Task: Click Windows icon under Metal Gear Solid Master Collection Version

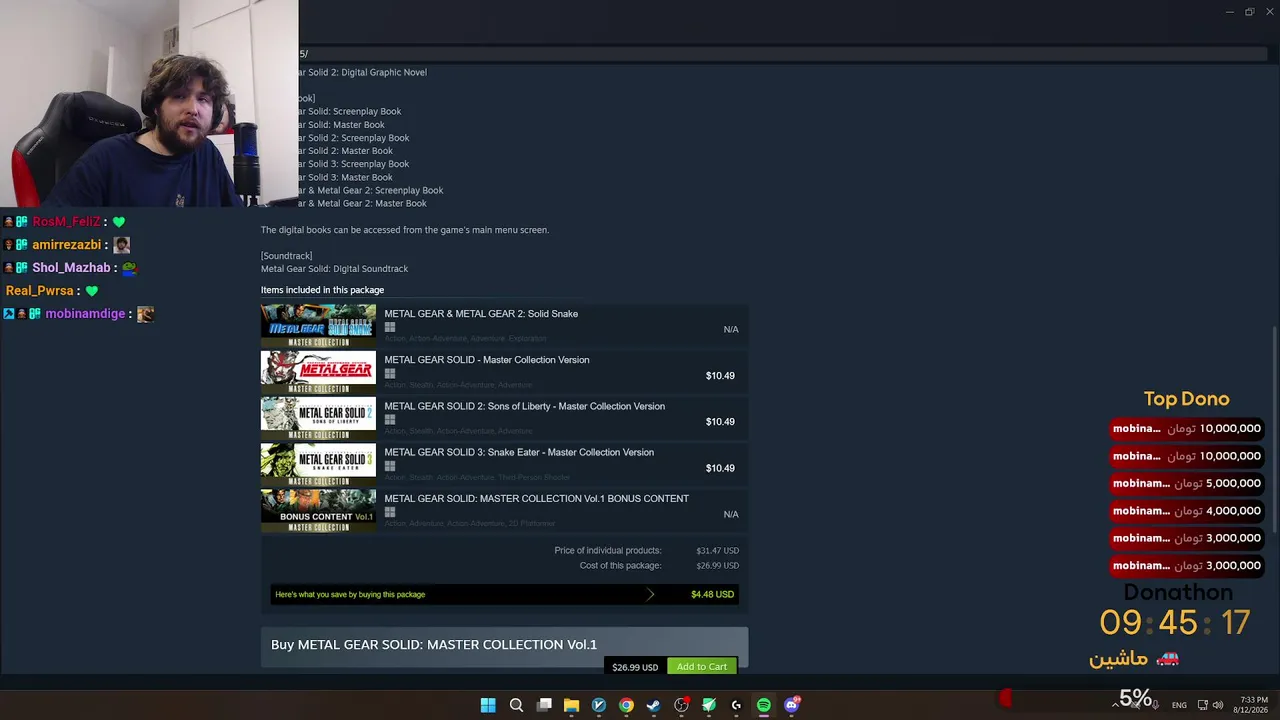Action: (390, 374)
